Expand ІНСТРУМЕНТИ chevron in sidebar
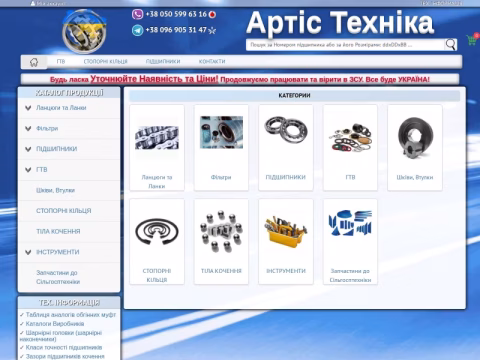 (28, 252)
